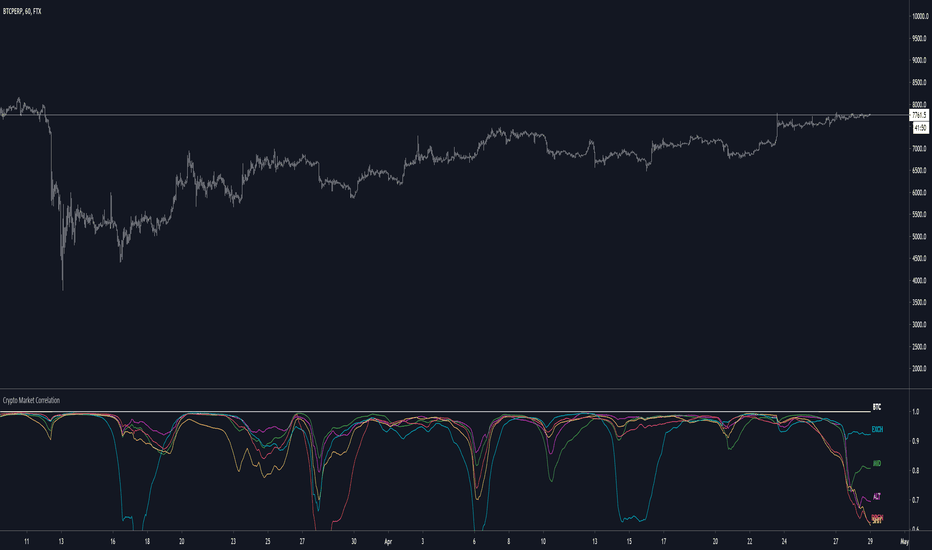Click the 22 date label on time axis

click(x=750, y=542)
